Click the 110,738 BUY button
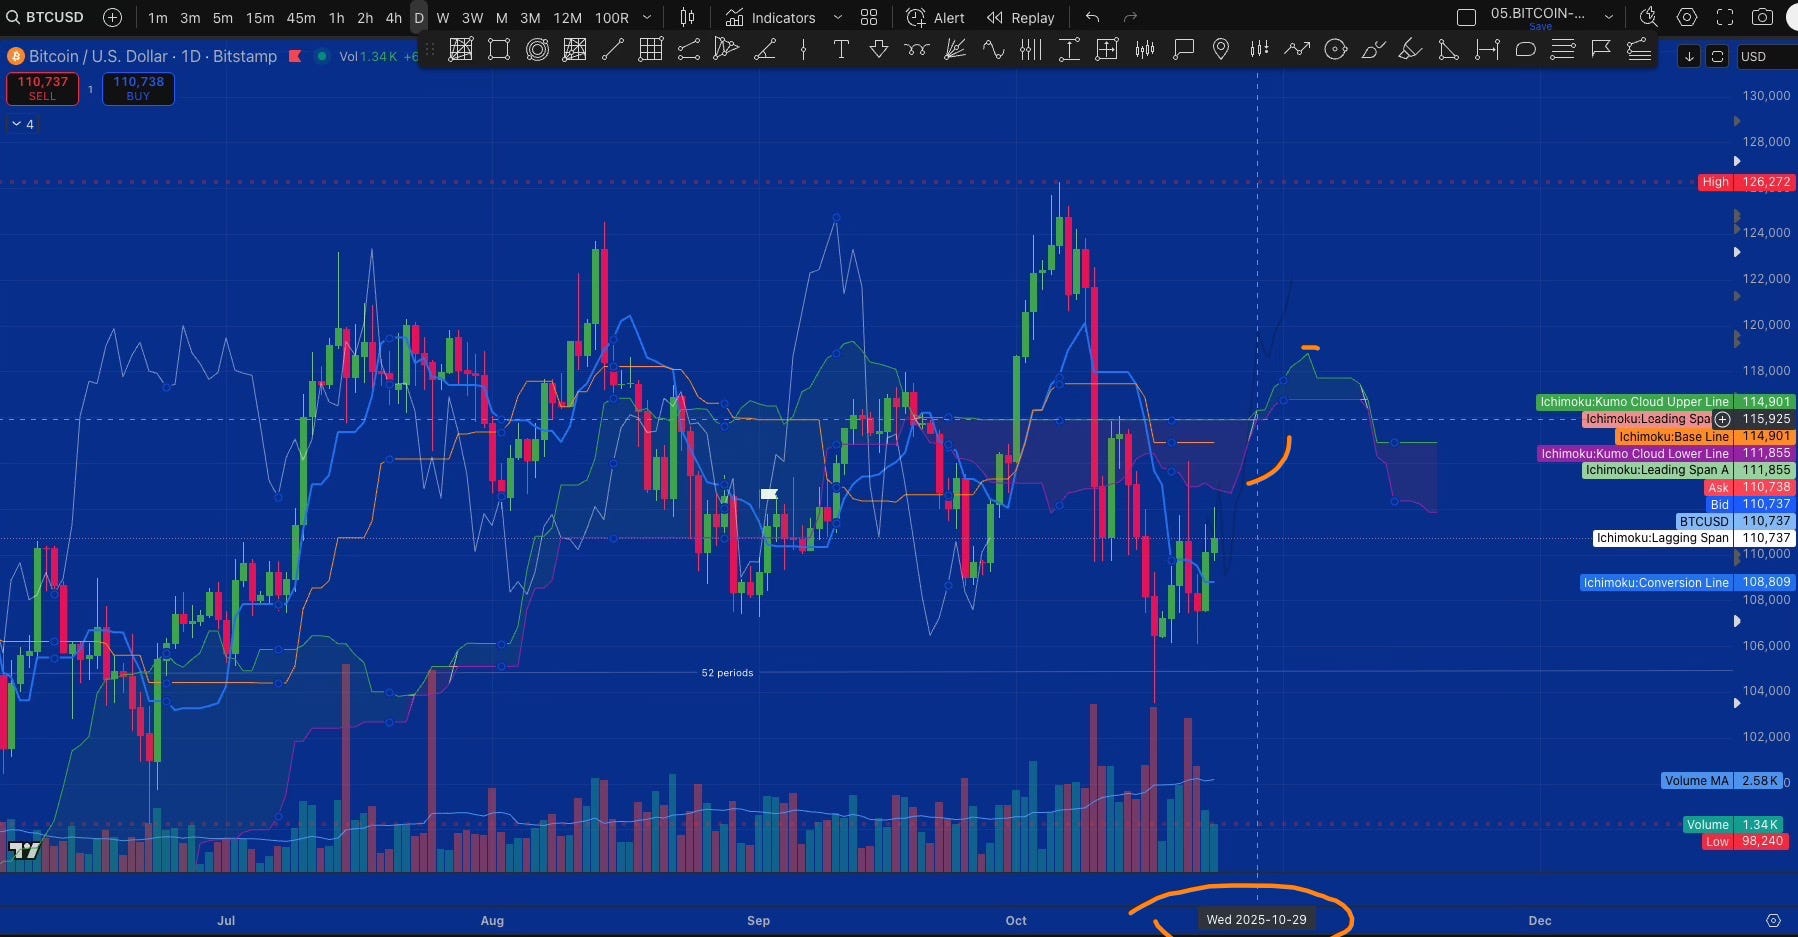This screenshot has height=937, width=1798. coord(138,88)
